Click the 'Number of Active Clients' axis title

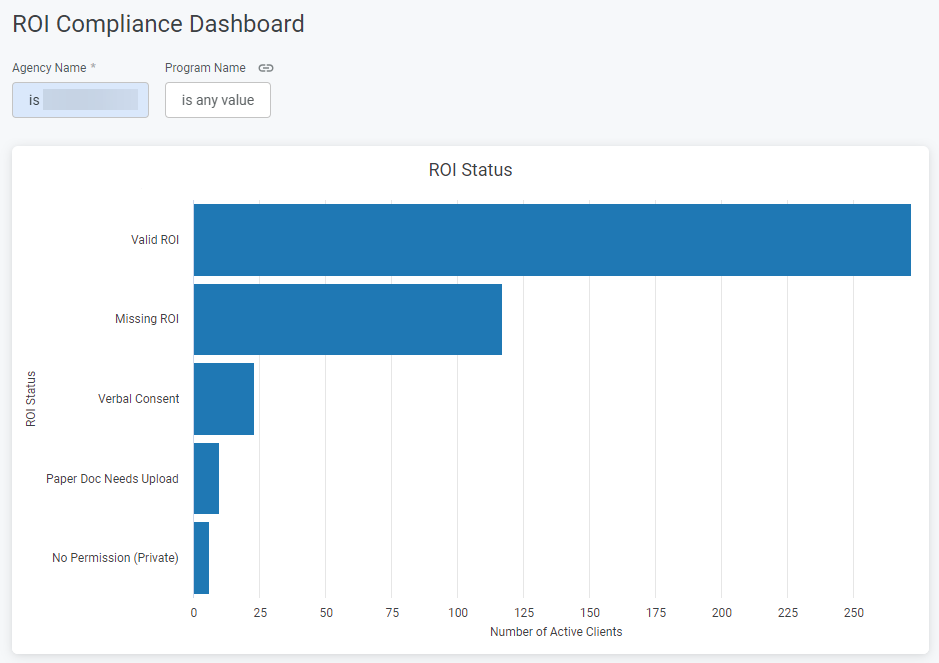coord(556,632)
